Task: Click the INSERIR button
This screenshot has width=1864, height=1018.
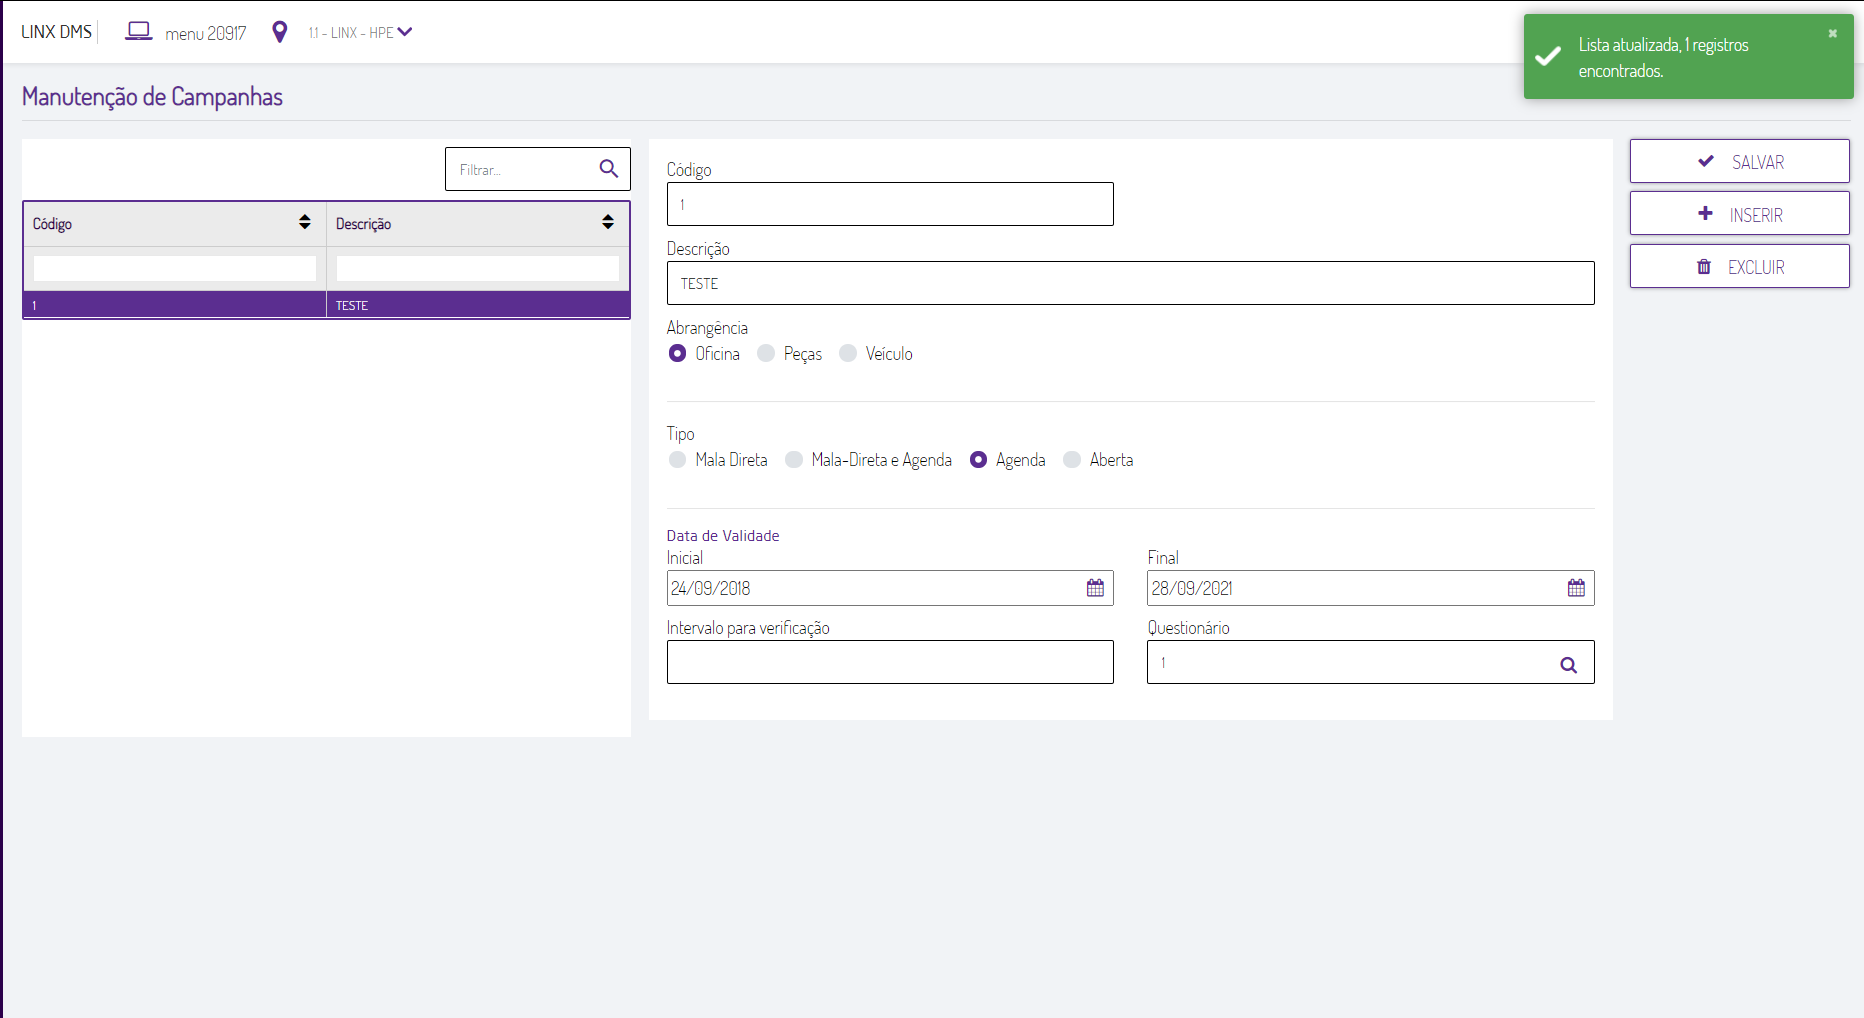Action: tap(1739, 214)
